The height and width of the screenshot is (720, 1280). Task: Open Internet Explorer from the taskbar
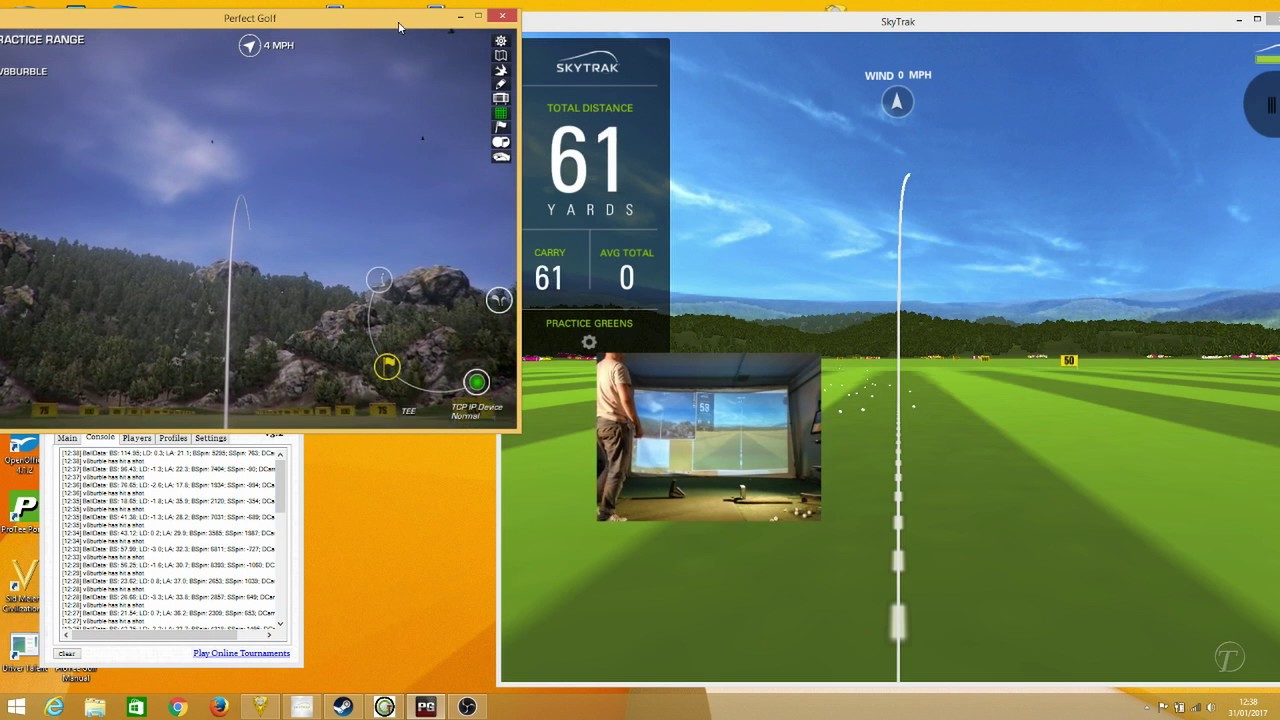point(54,707)
